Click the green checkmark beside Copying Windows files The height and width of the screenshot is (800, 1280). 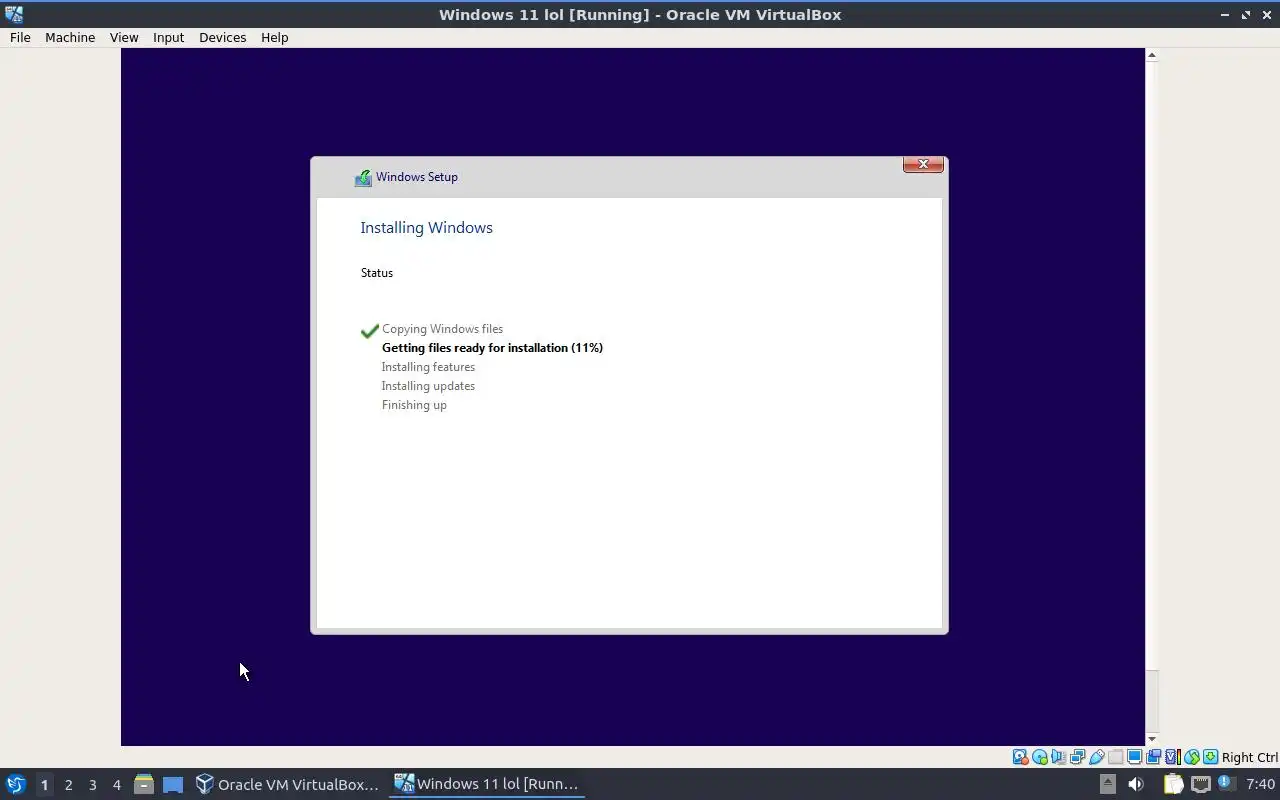pyautogui.click(x=369, y=331)
